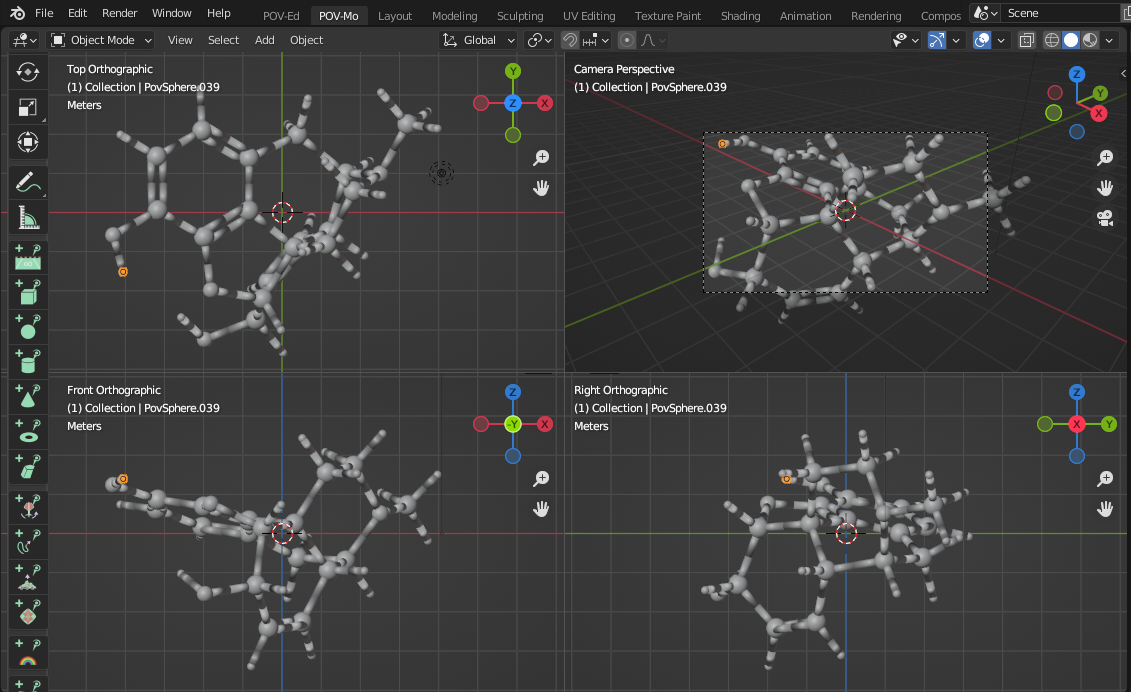Open the Global transform orientation dropdown
Screen dimensions: 1131x692
(479, 40)
